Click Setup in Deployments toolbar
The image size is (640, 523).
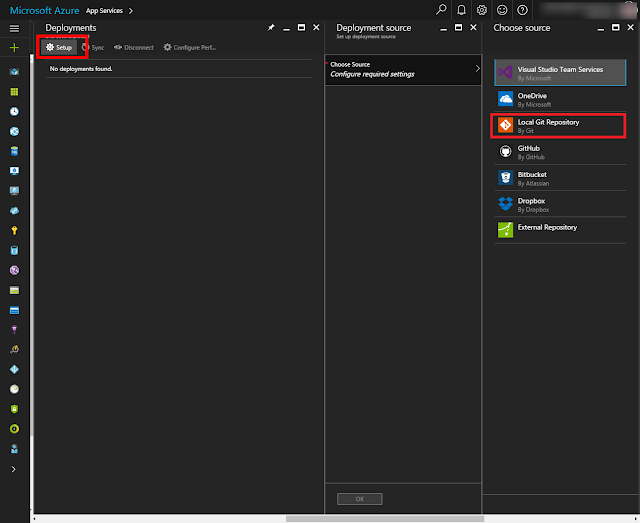click(x=59, y=47)
